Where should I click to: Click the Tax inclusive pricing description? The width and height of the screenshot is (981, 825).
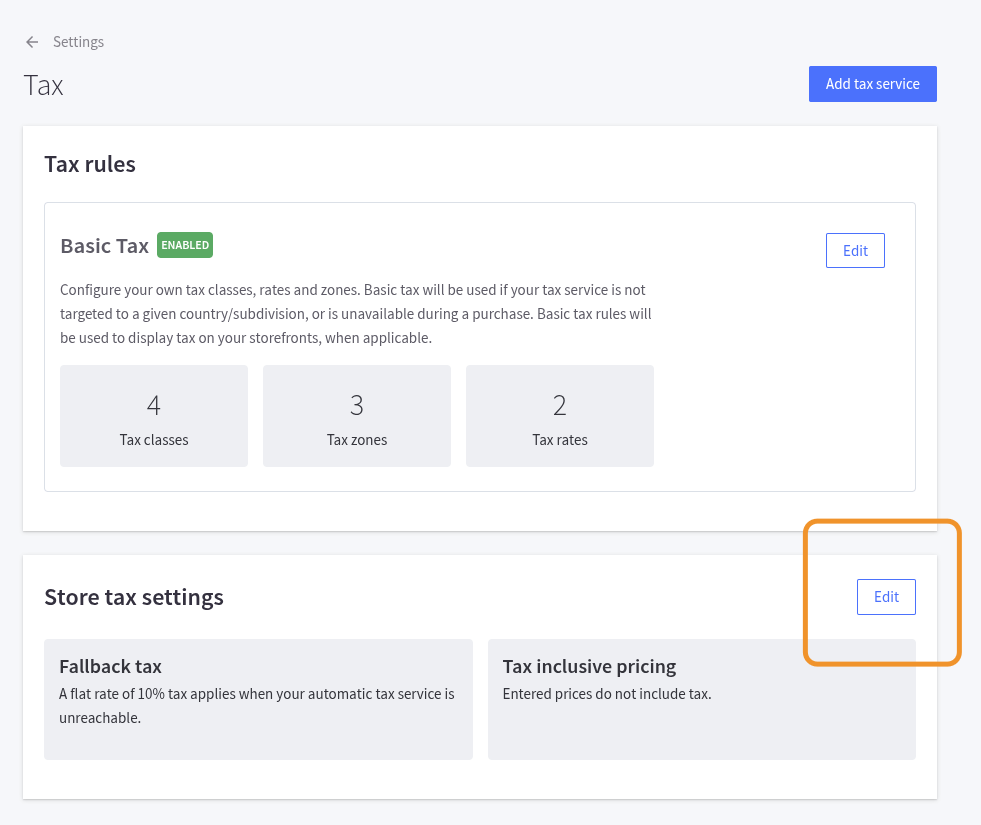click(607, 693)
